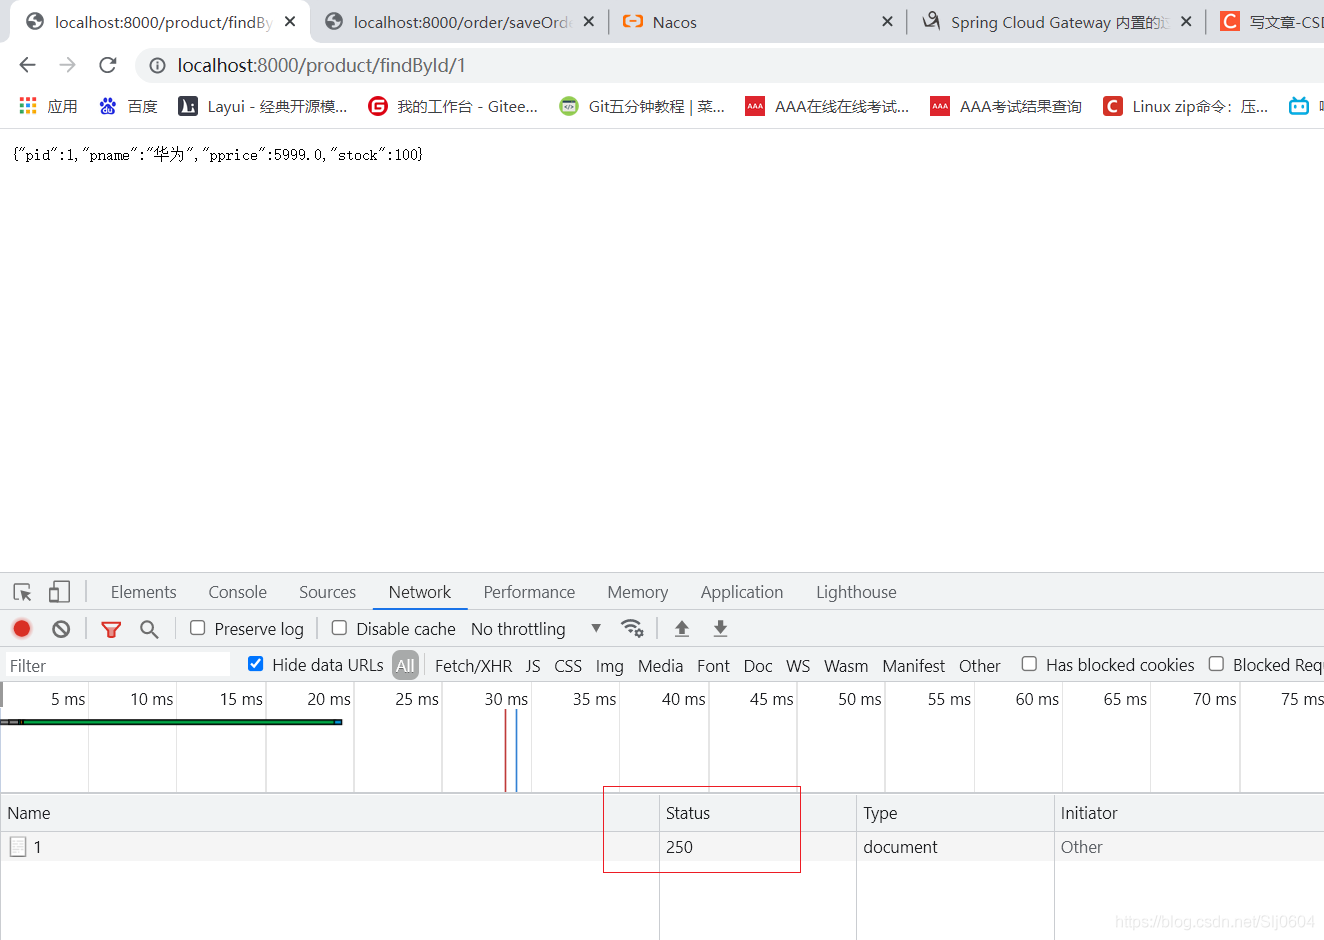Uncheck Hide data URLs

[256, 664]
